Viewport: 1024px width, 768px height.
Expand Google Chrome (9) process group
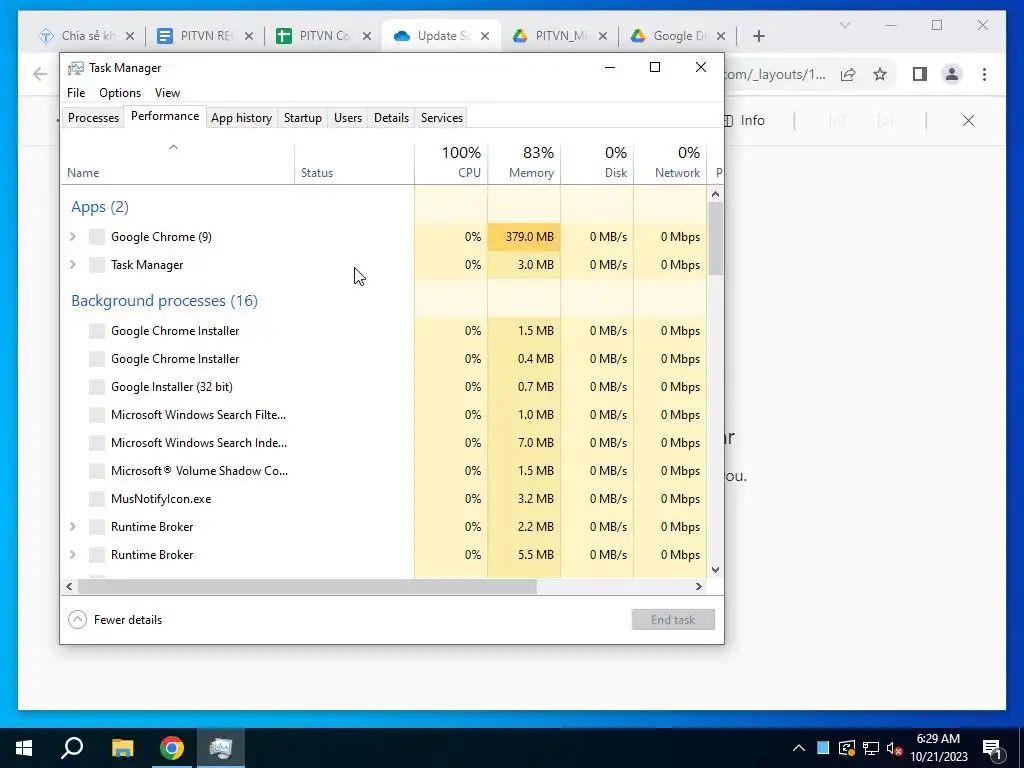pos(72,236)
